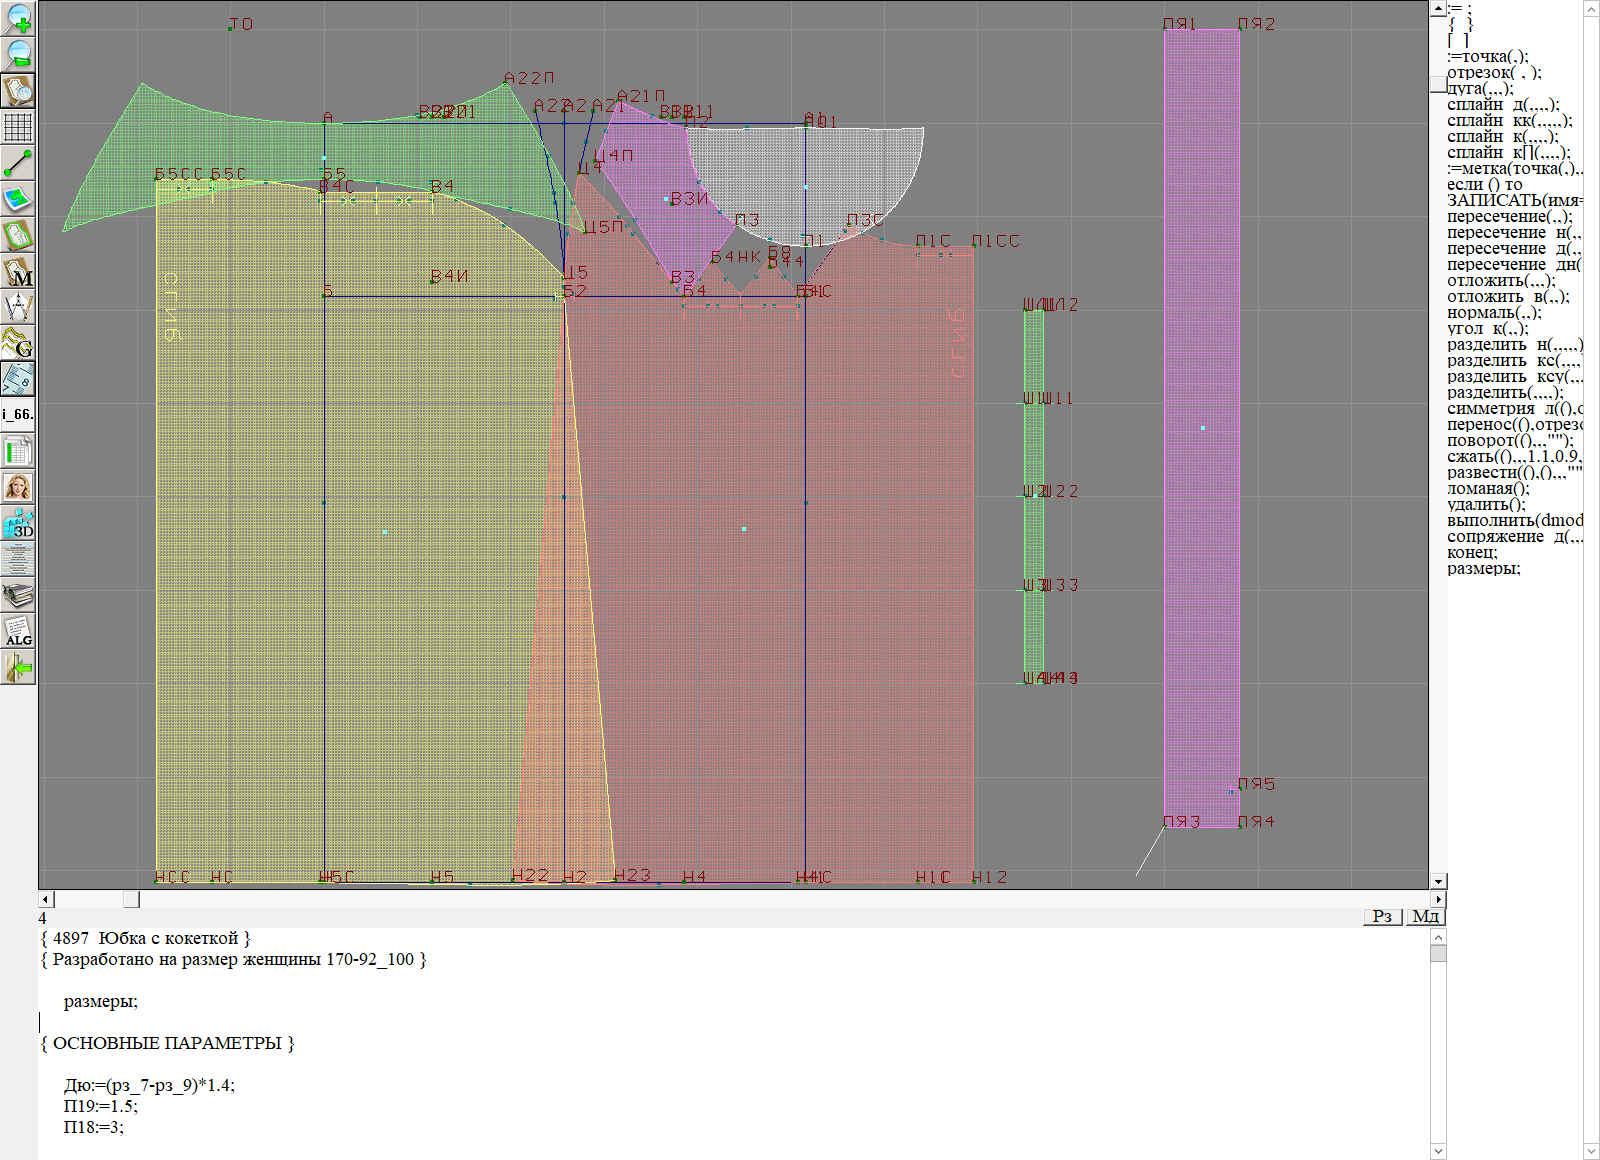The width and height of the screenshot is (1600, 1160).
Task: Click the i_66. label button
Action: 18,414
